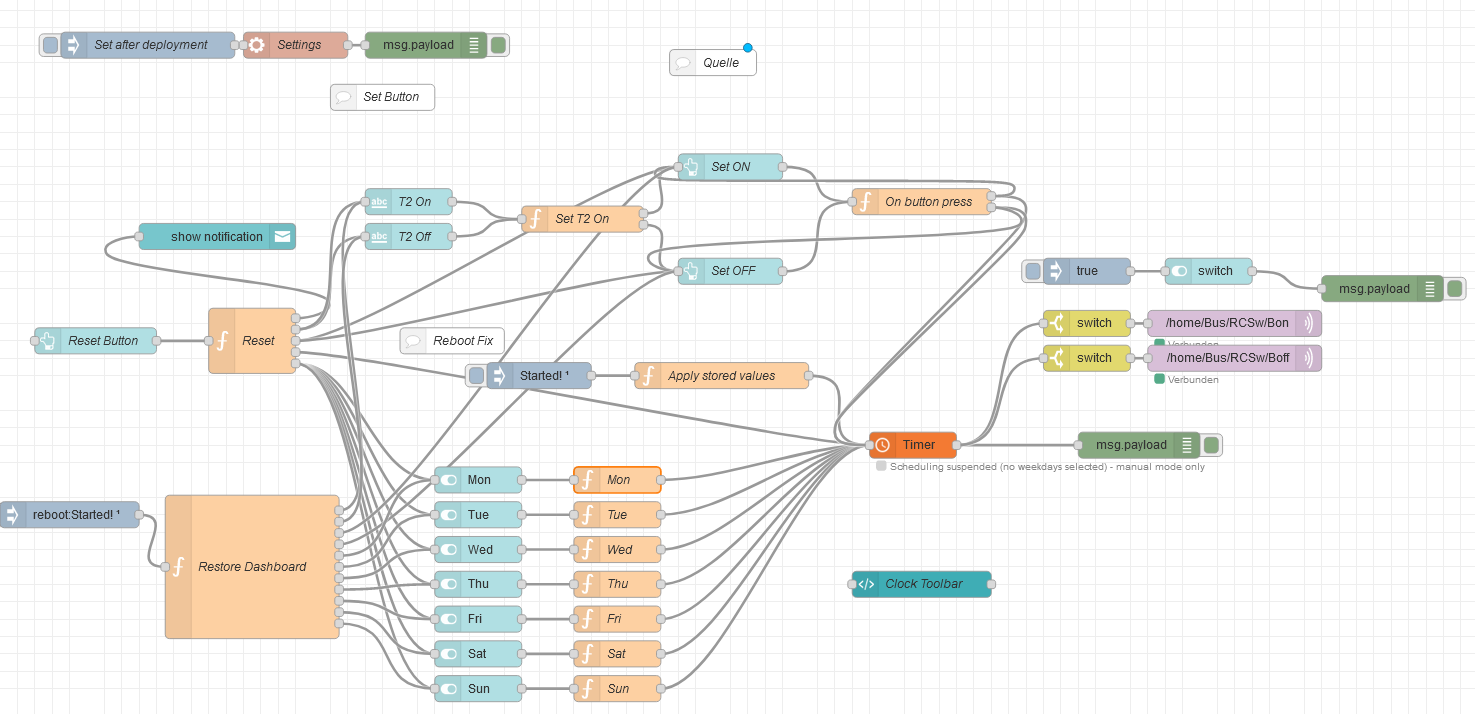Click the branch icon on Bon switch node

point(1056,323)
